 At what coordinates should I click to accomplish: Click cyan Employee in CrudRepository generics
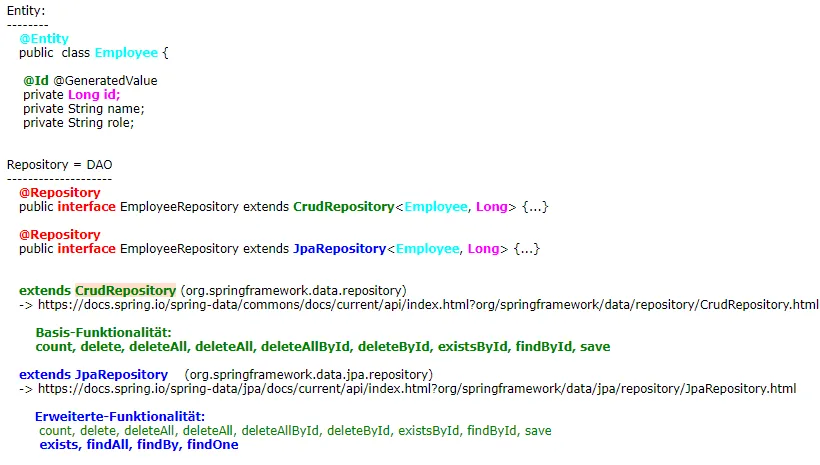[436, 207]
